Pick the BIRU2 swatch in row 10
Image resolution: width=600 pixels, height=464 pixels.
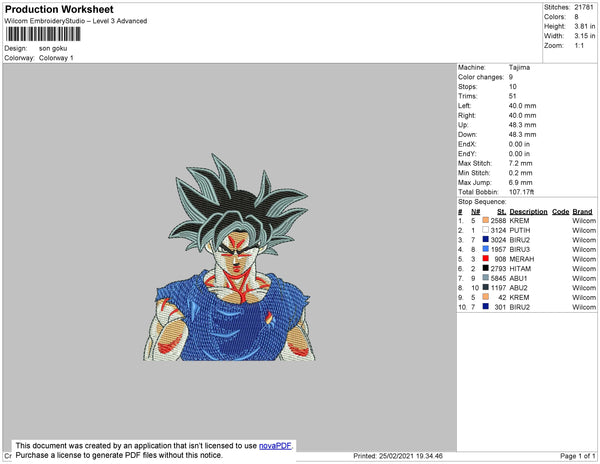(x=486, y=306)
